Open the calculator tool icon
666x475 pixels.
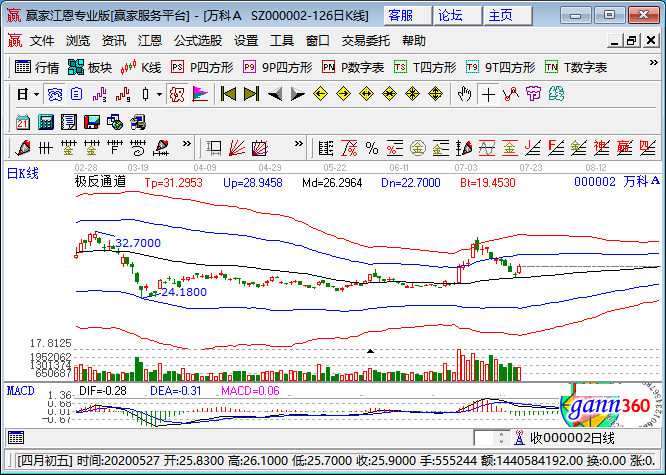click(x=45, y=122)
